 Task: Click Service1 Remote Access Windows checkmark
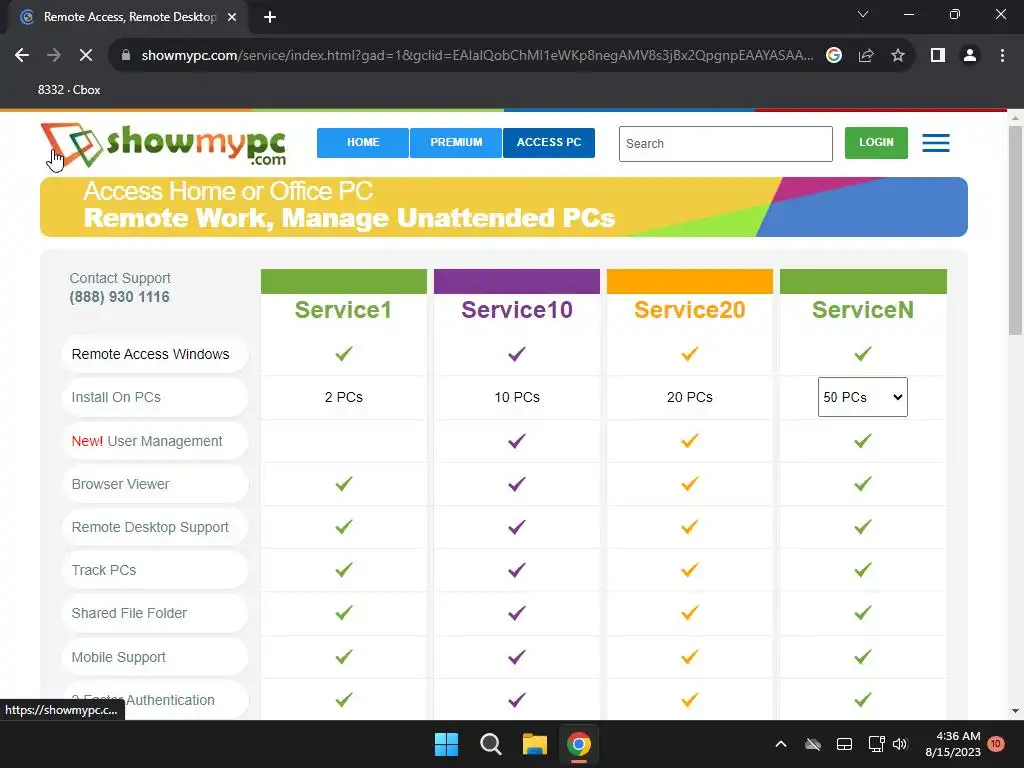click(x=344, y=354)
